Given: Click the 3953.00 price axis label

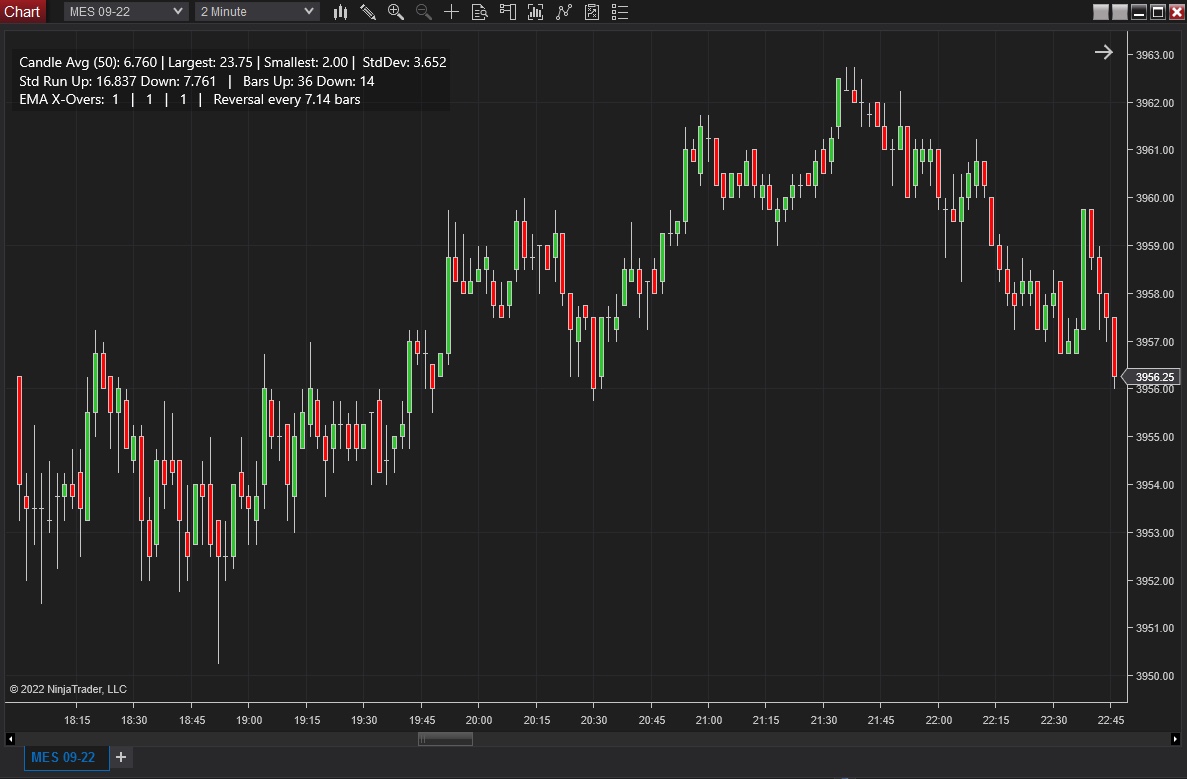Looking at the screenshot, I should pos(1154,533).
